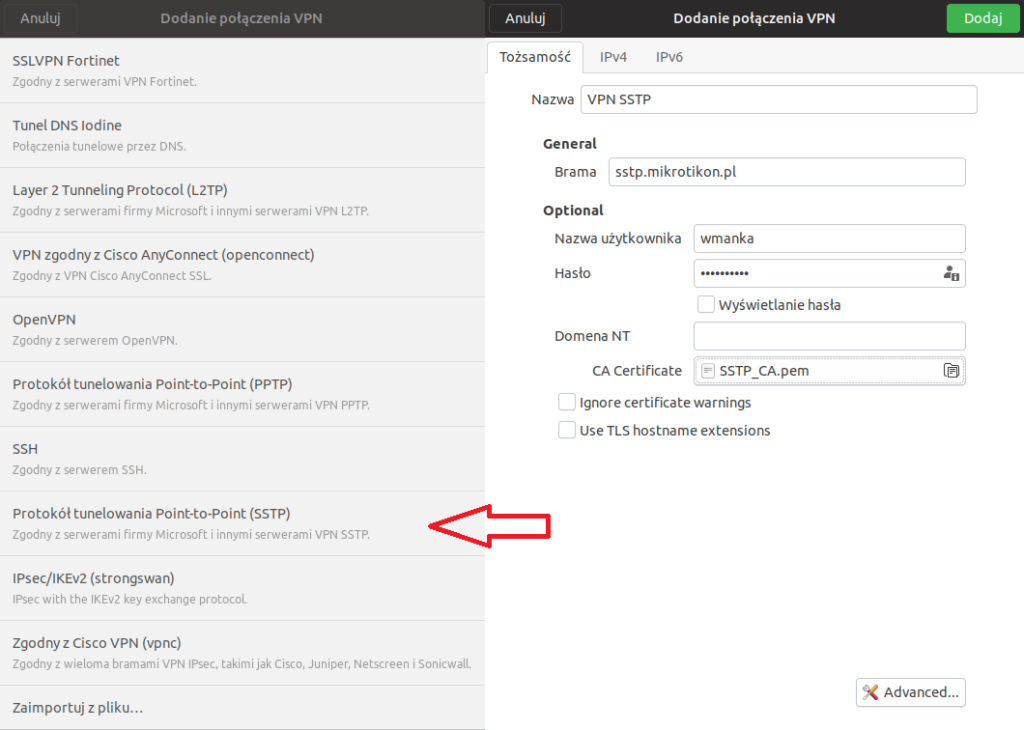Click Anuluj in the left VPN type list
1024x730 pixels.
tap(40, 18)
